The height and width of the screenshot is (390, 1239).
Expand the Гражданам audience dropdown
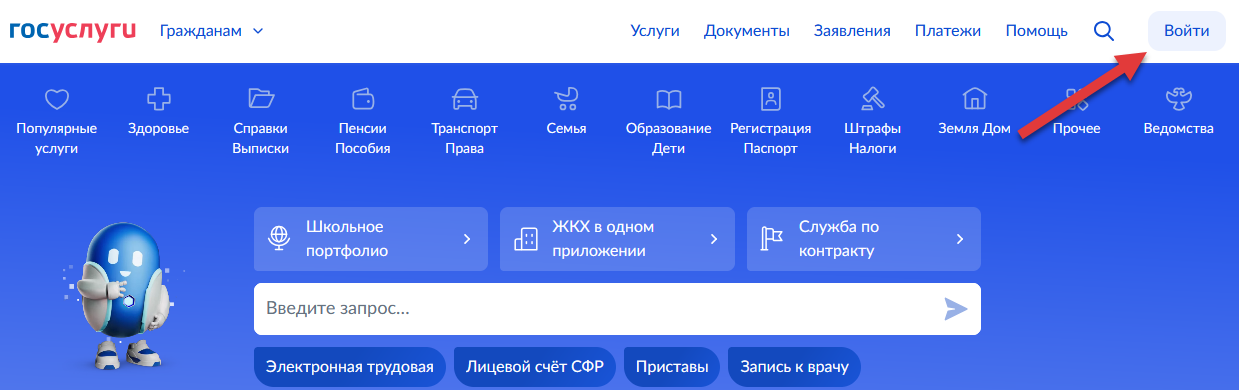(211, 31)
